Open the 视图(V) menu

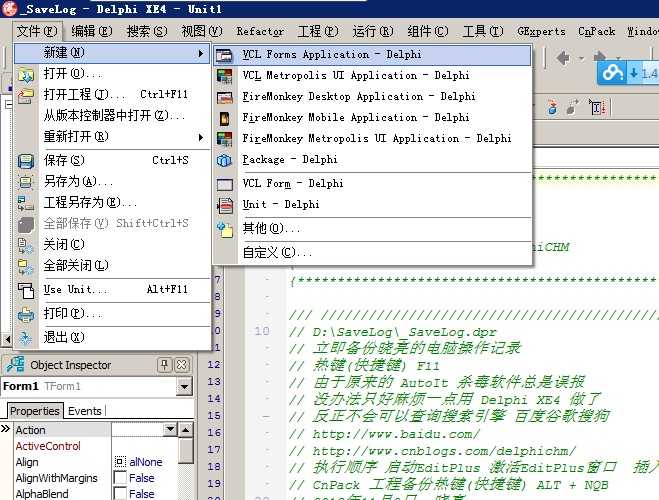point(202,31)
